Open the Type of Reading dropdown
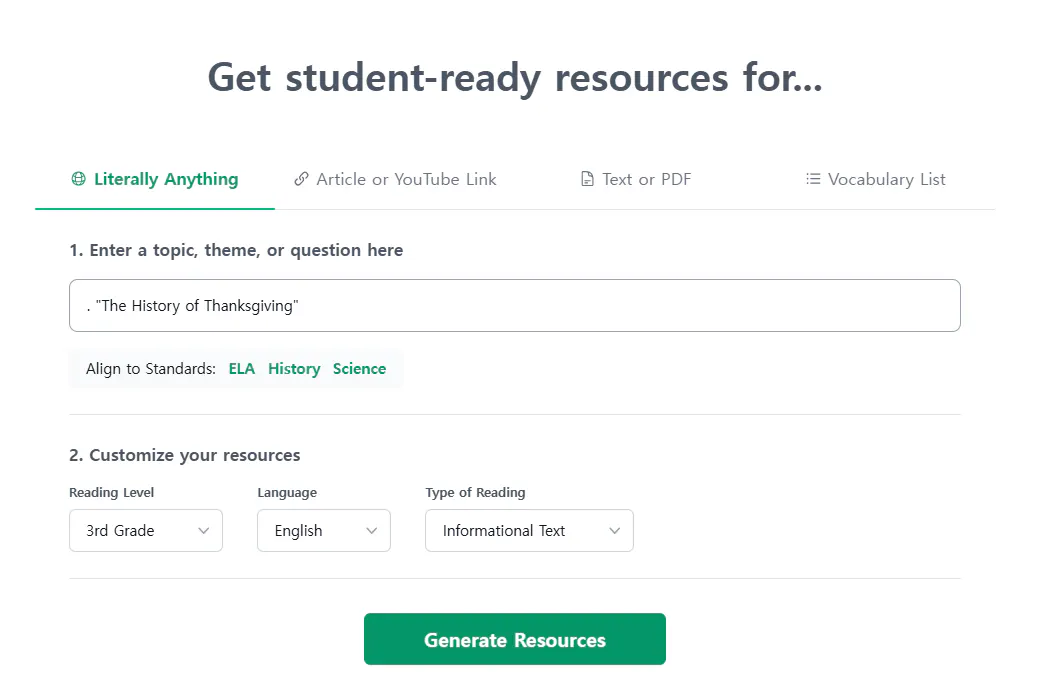The height and width of the screenshot is (691, 1040). click(x=529, y=531)
